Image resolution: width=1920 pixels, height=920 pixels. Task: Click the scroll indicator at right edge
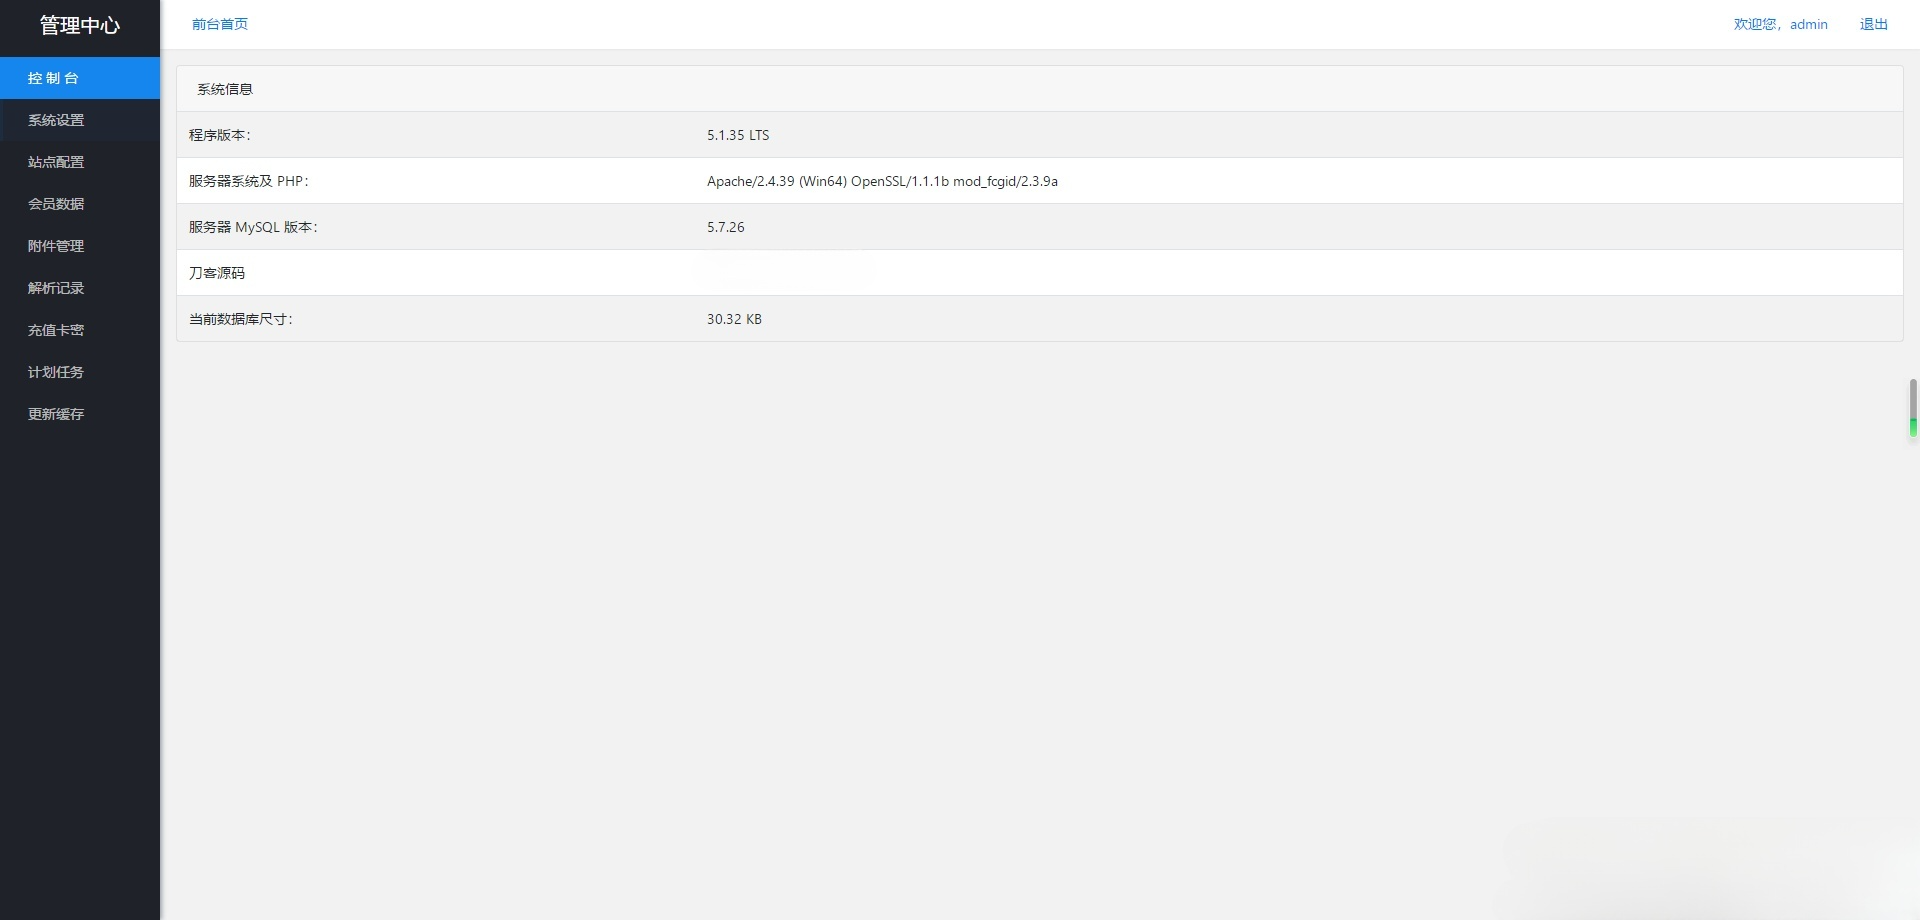pos(1912,408)
